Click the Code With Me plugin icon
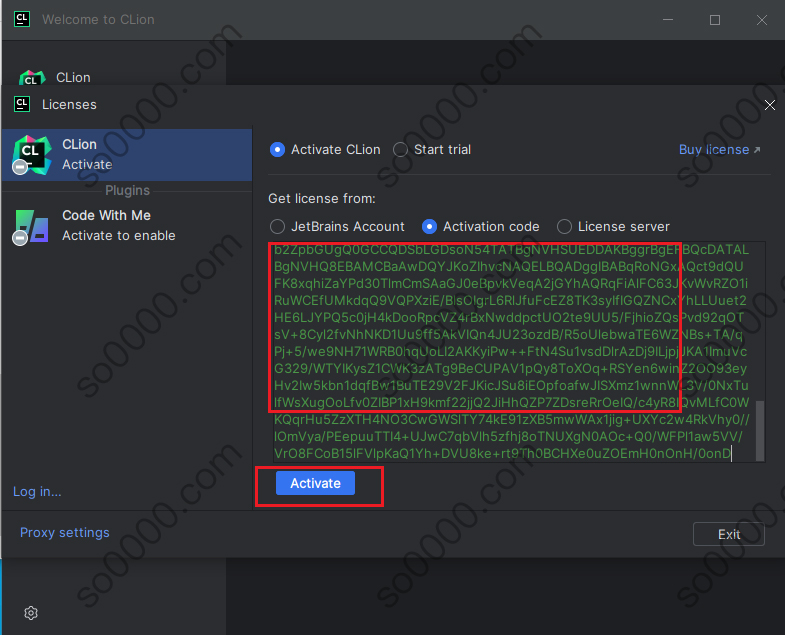Image resolution: width=785 pixels, height=635 pixels. [32, 226]
